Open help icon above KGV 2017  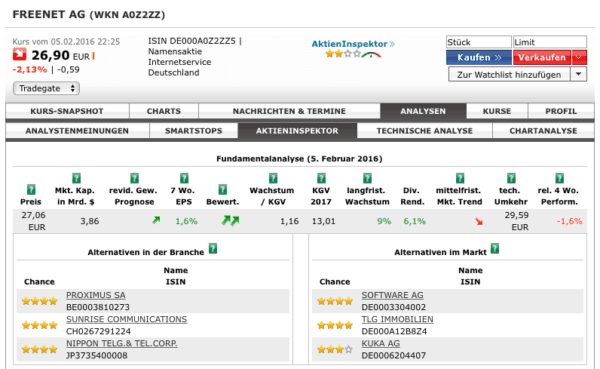coord(321,178)
